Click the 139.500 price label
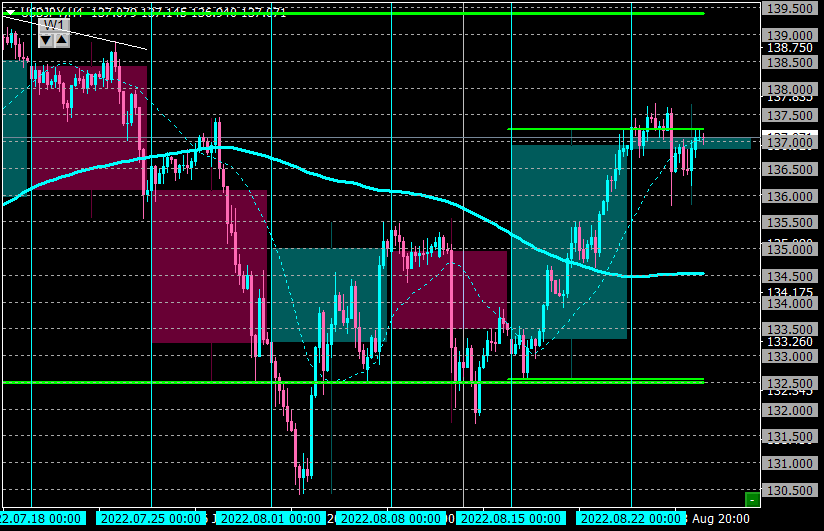 [x=789, y=8]
